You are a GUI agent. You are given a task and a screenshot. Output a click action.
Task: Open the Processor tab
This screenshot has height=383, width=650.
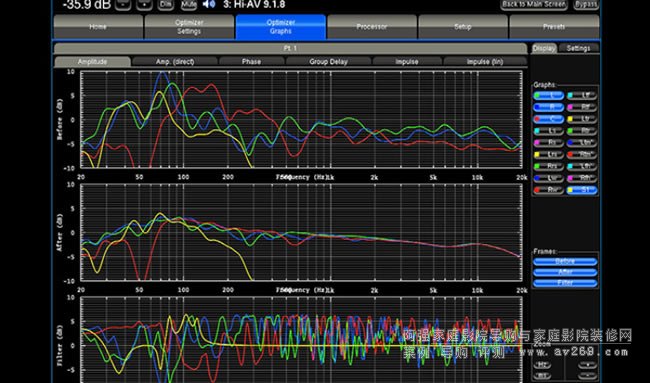[372, 27]
